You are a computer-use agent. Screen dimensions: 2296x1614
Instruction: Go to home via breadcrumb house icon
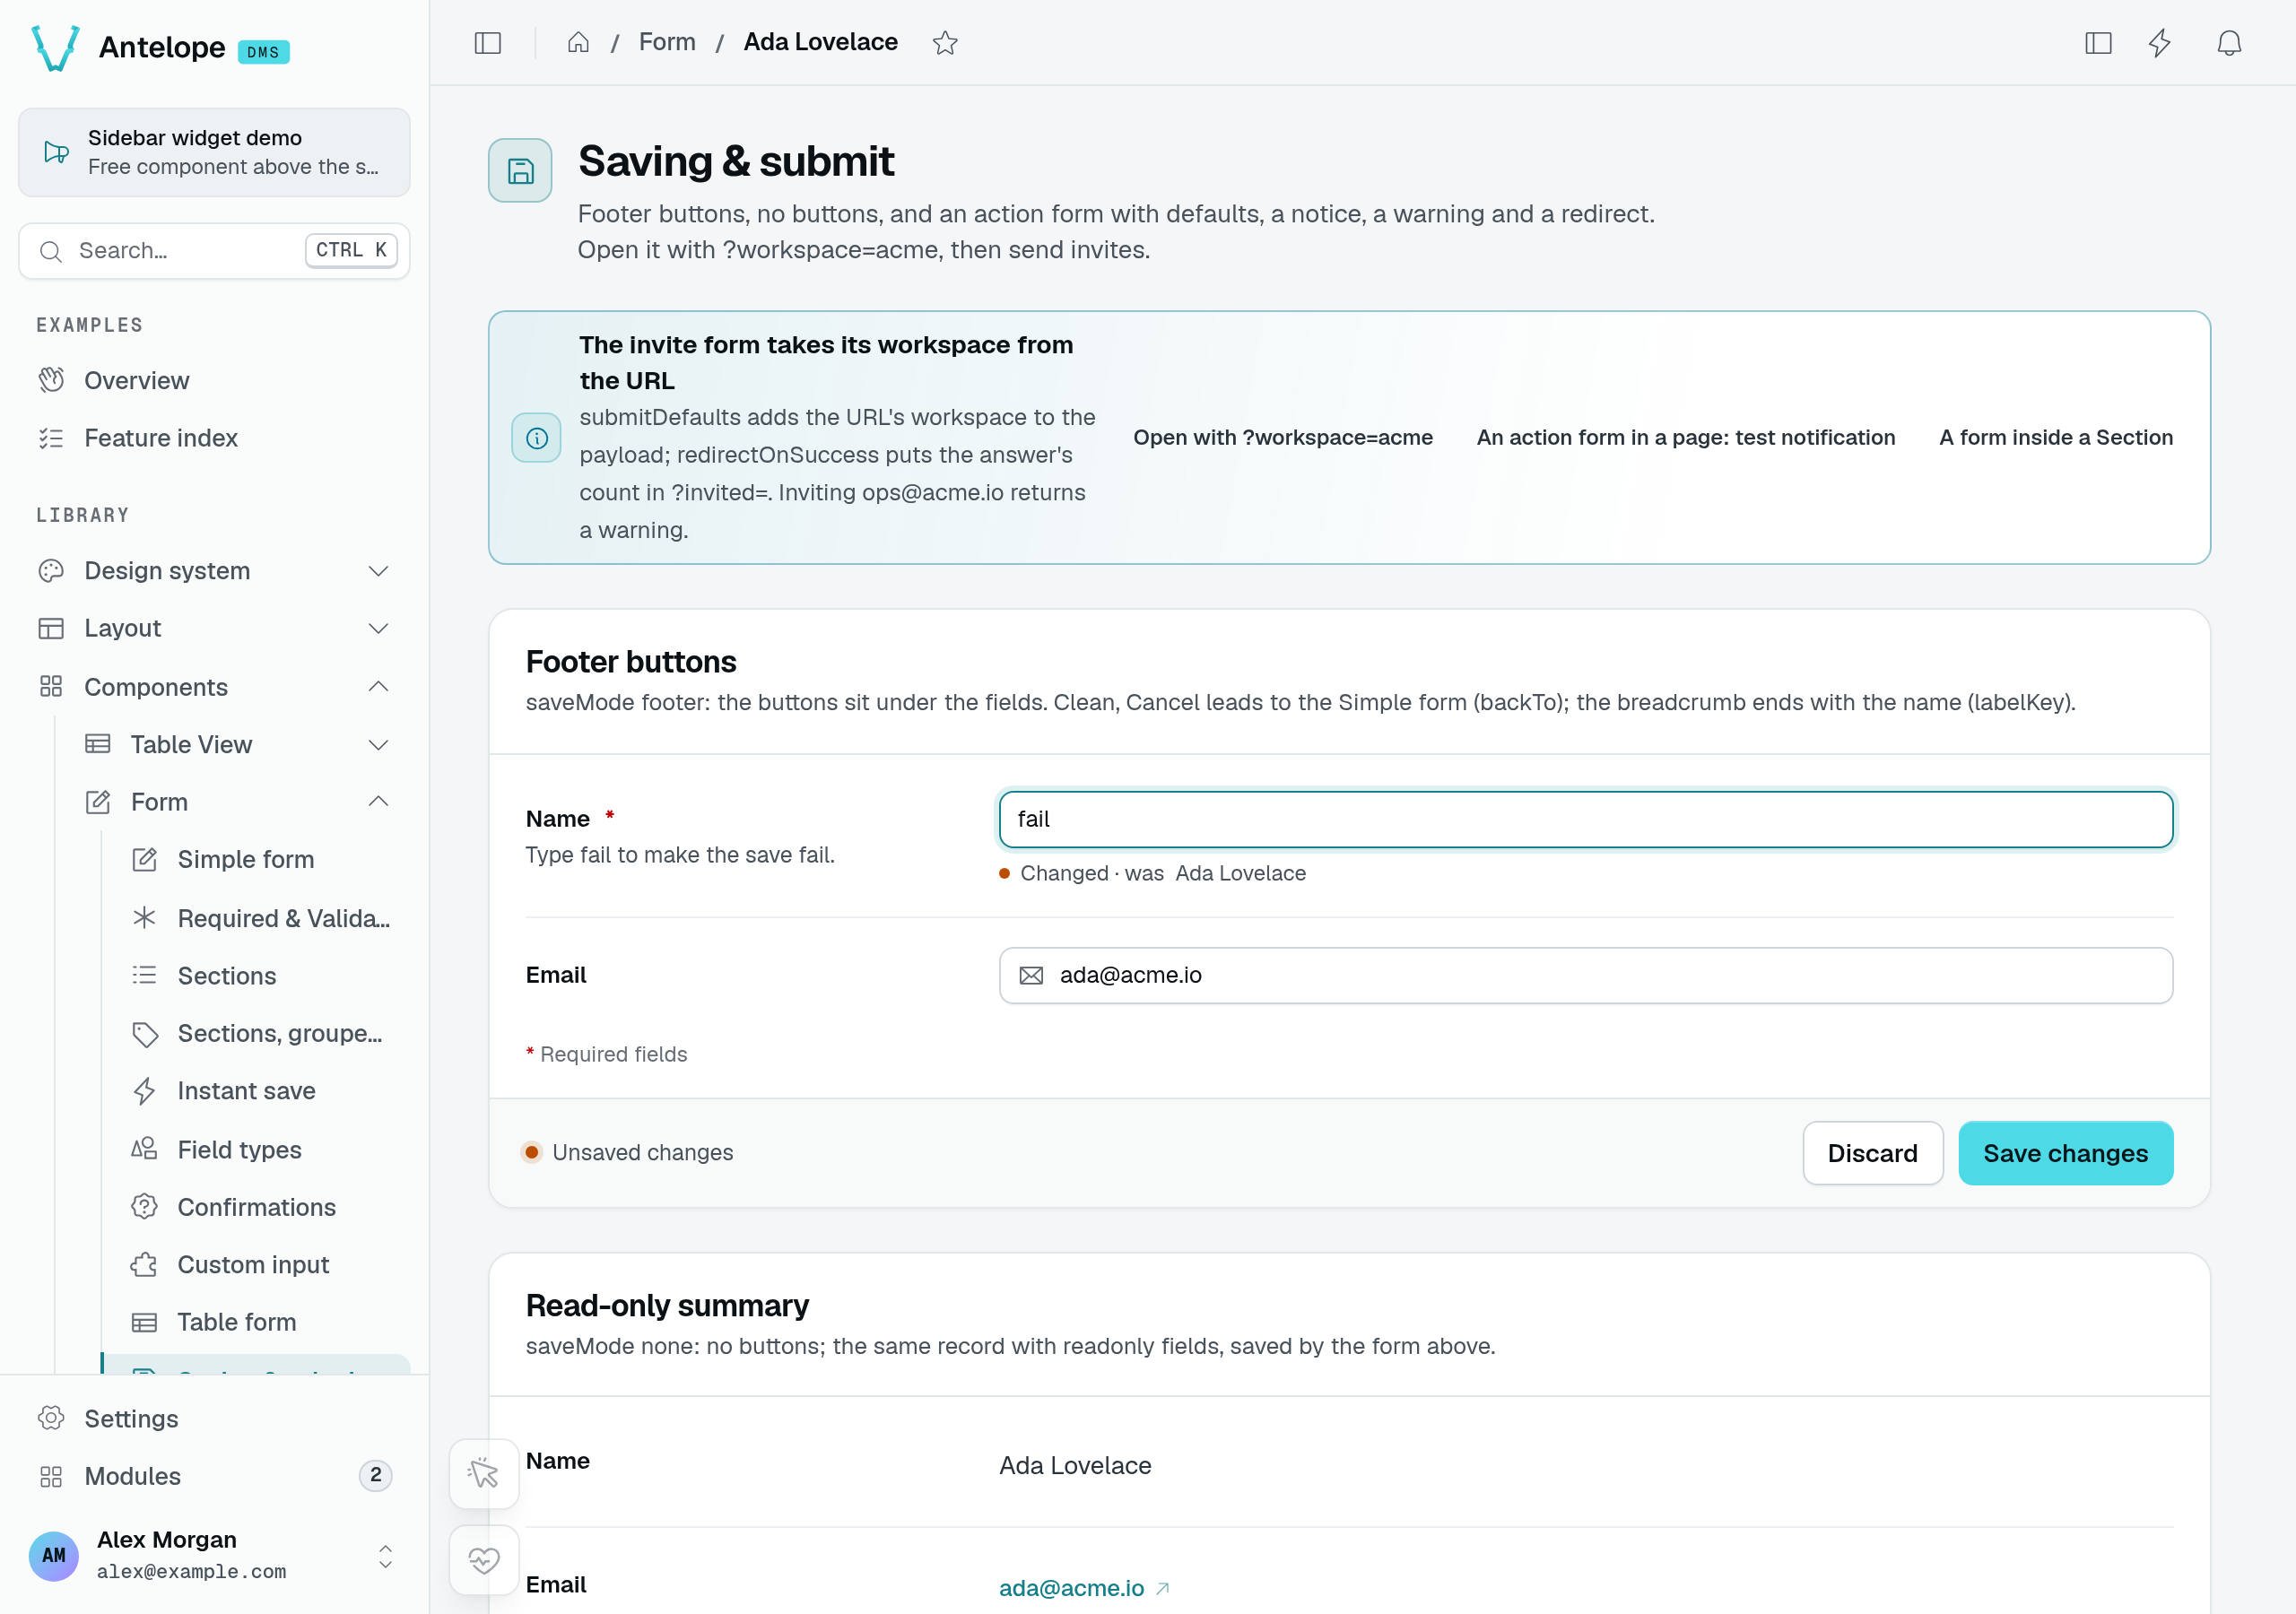point(578,43)
